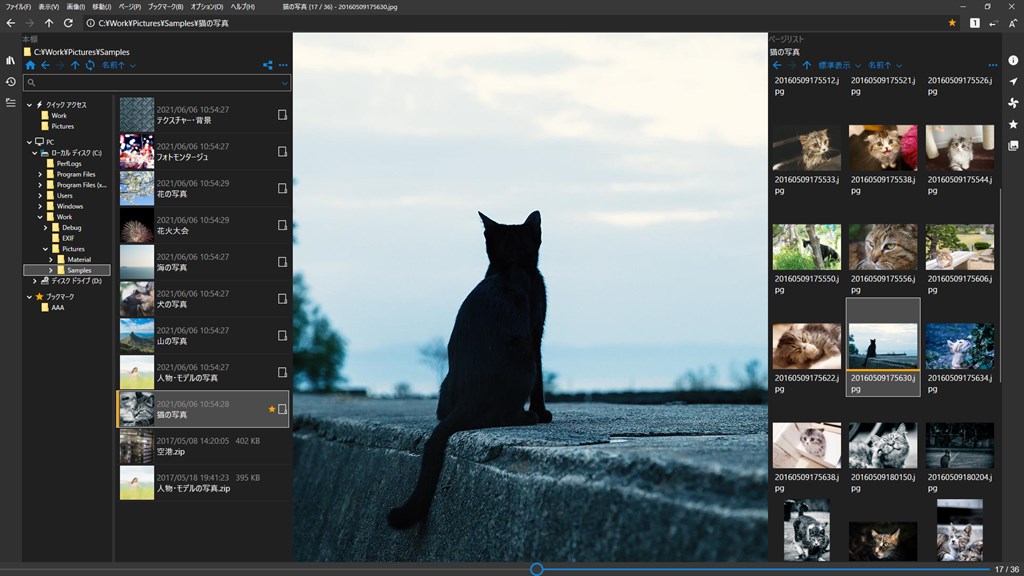This screenshot has width=1024, height=576.
Task: Toggle the orange bookmark star in address bar
Action: (x=952, y=23)
